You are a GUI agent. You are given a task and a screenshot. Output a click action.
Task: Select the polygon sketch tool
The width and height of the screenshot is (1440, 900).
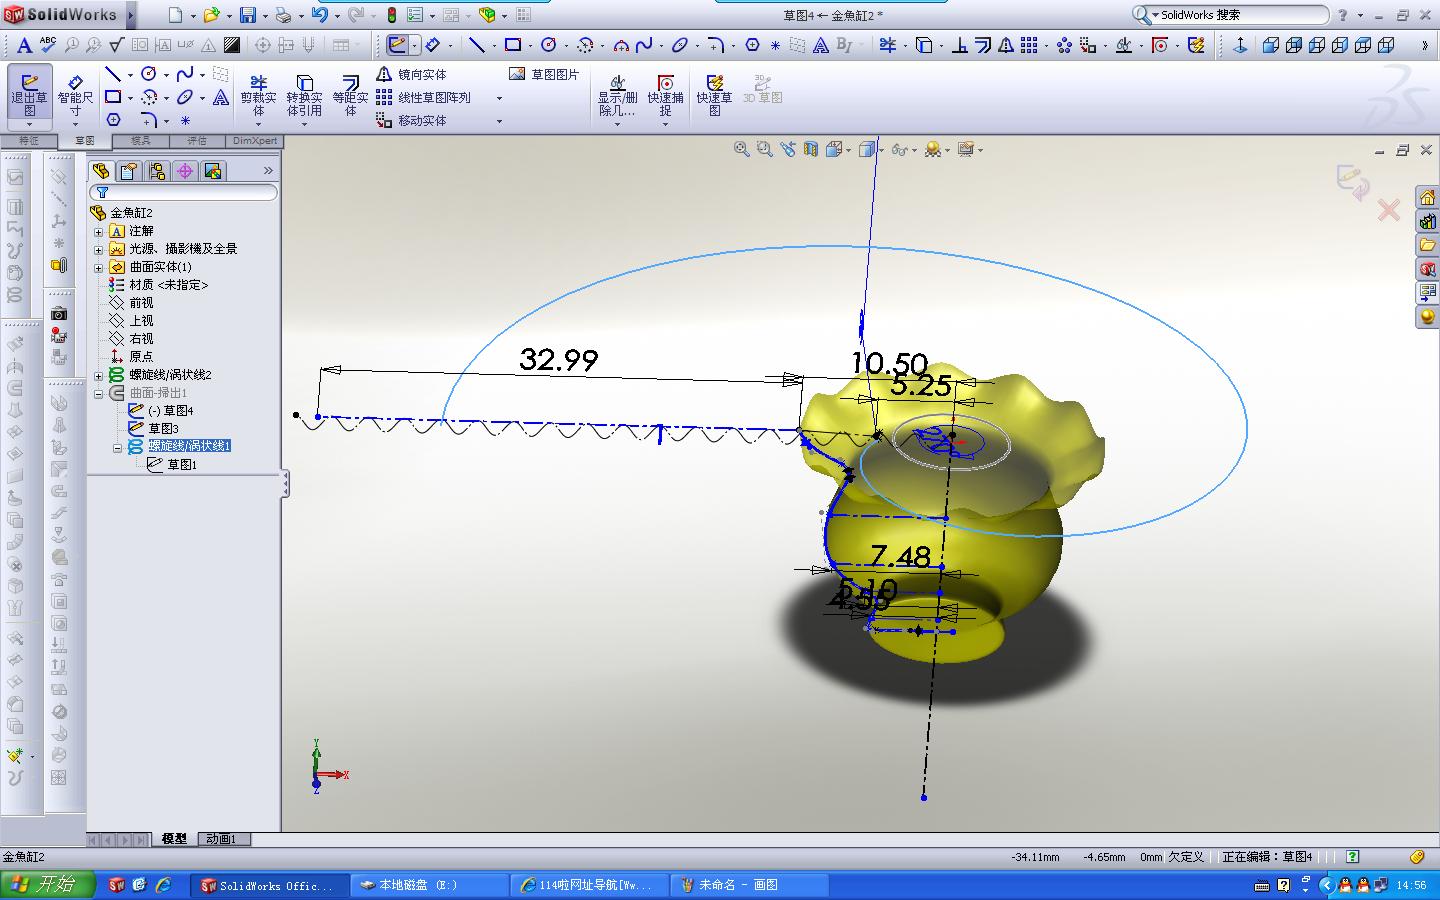113,120
